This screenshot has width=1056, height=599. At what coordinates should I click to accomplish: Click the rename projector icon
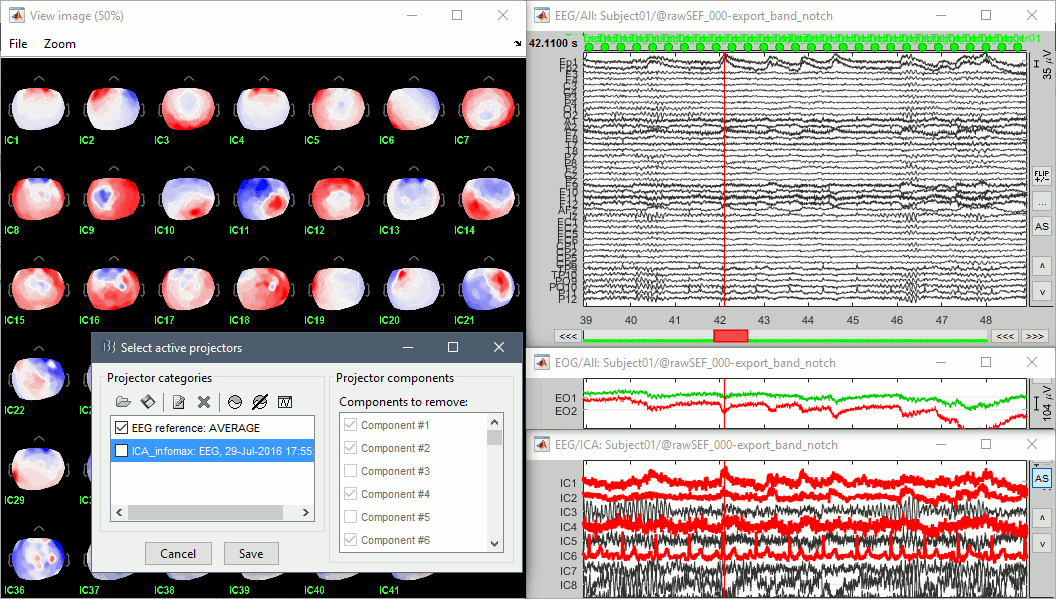click(179, 402)
